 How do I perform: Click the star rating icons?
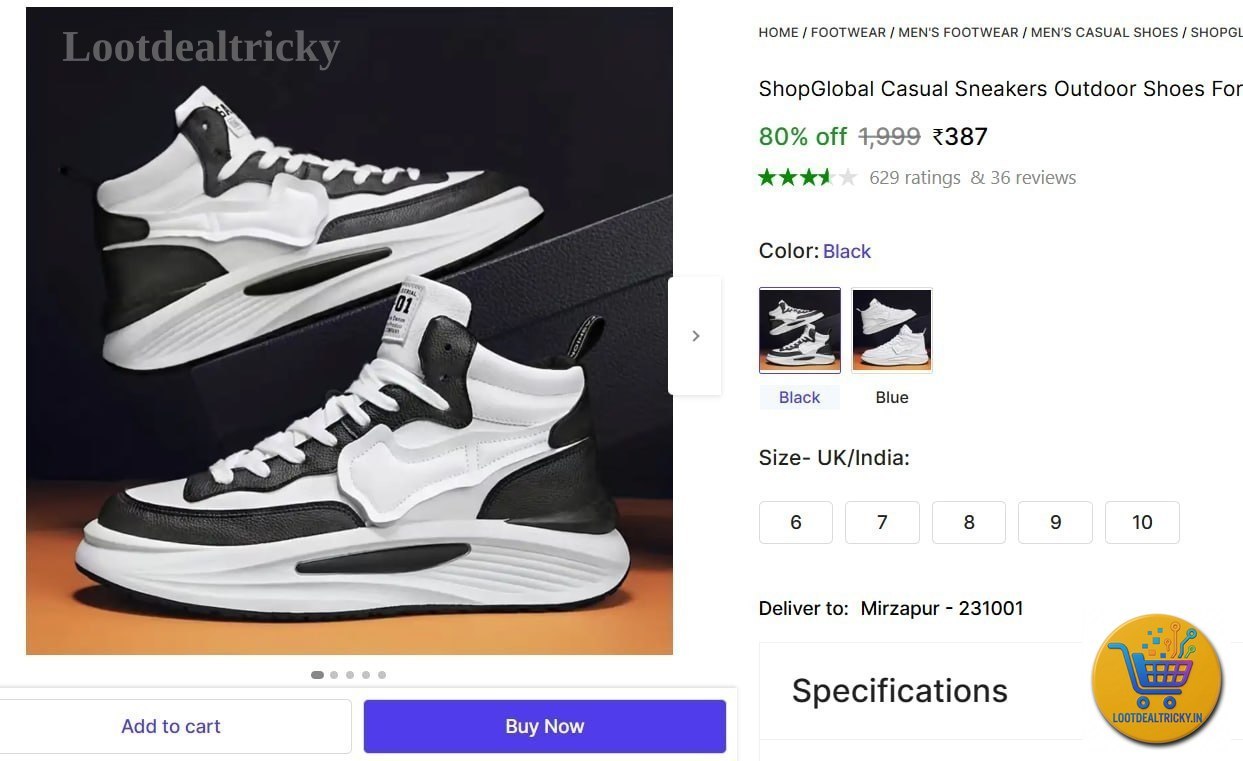coord(807,178)
